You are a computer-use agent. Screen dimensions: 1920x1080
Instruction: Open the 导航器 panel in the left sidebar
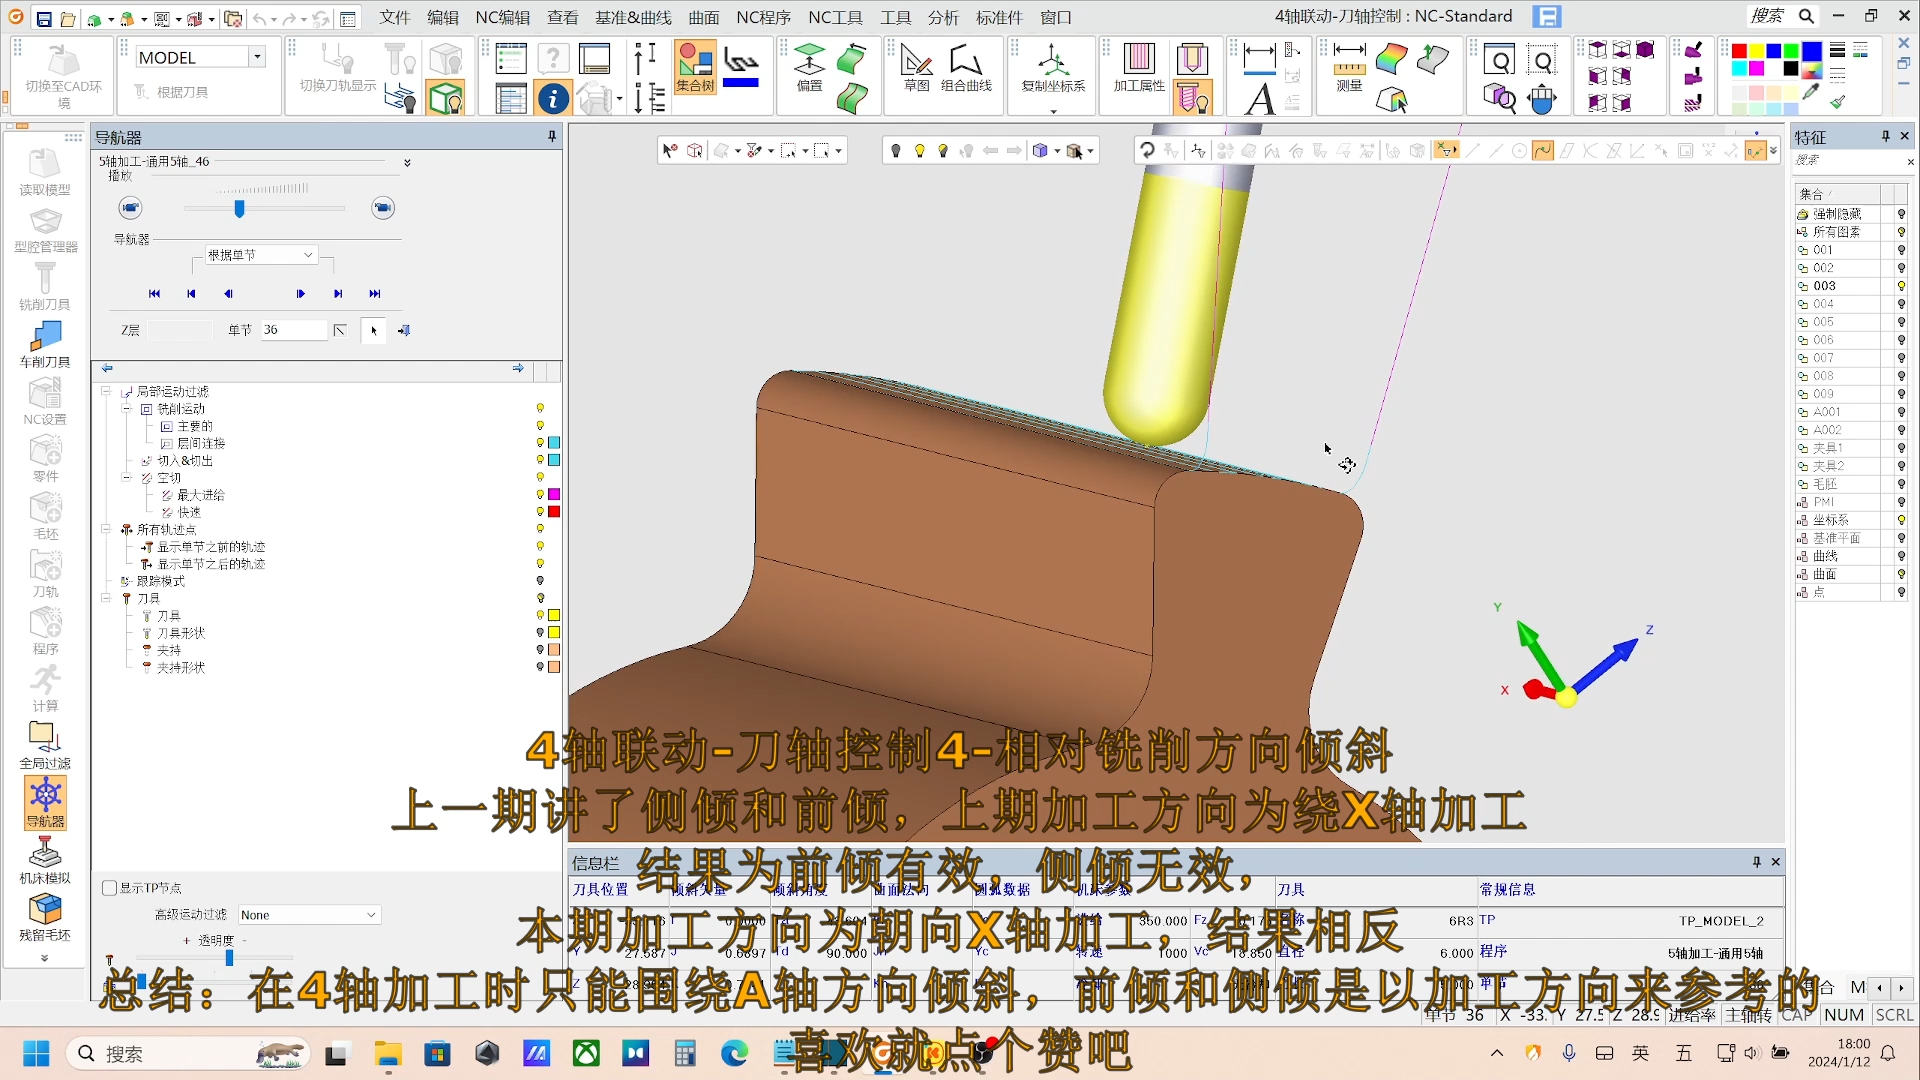pyautogui.click(x=45, y=802)
